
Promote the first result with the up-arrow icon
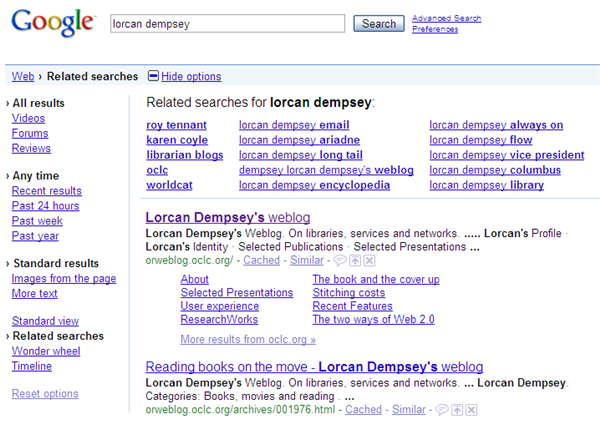(x=355, y=261)
